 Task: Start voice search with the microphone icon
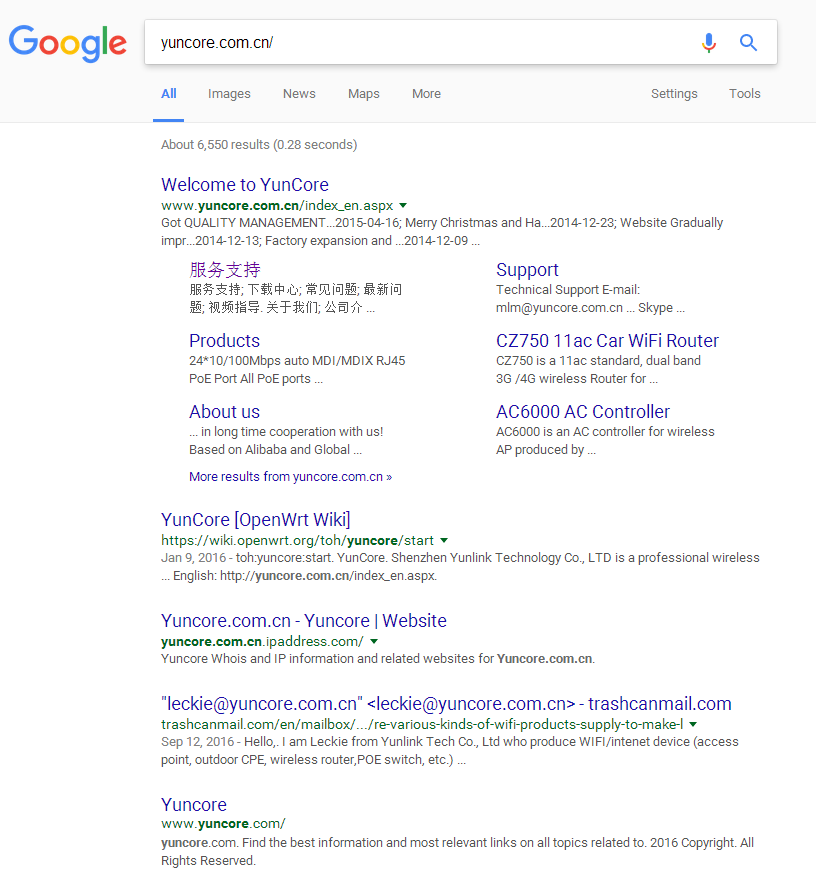click(709, 43)
